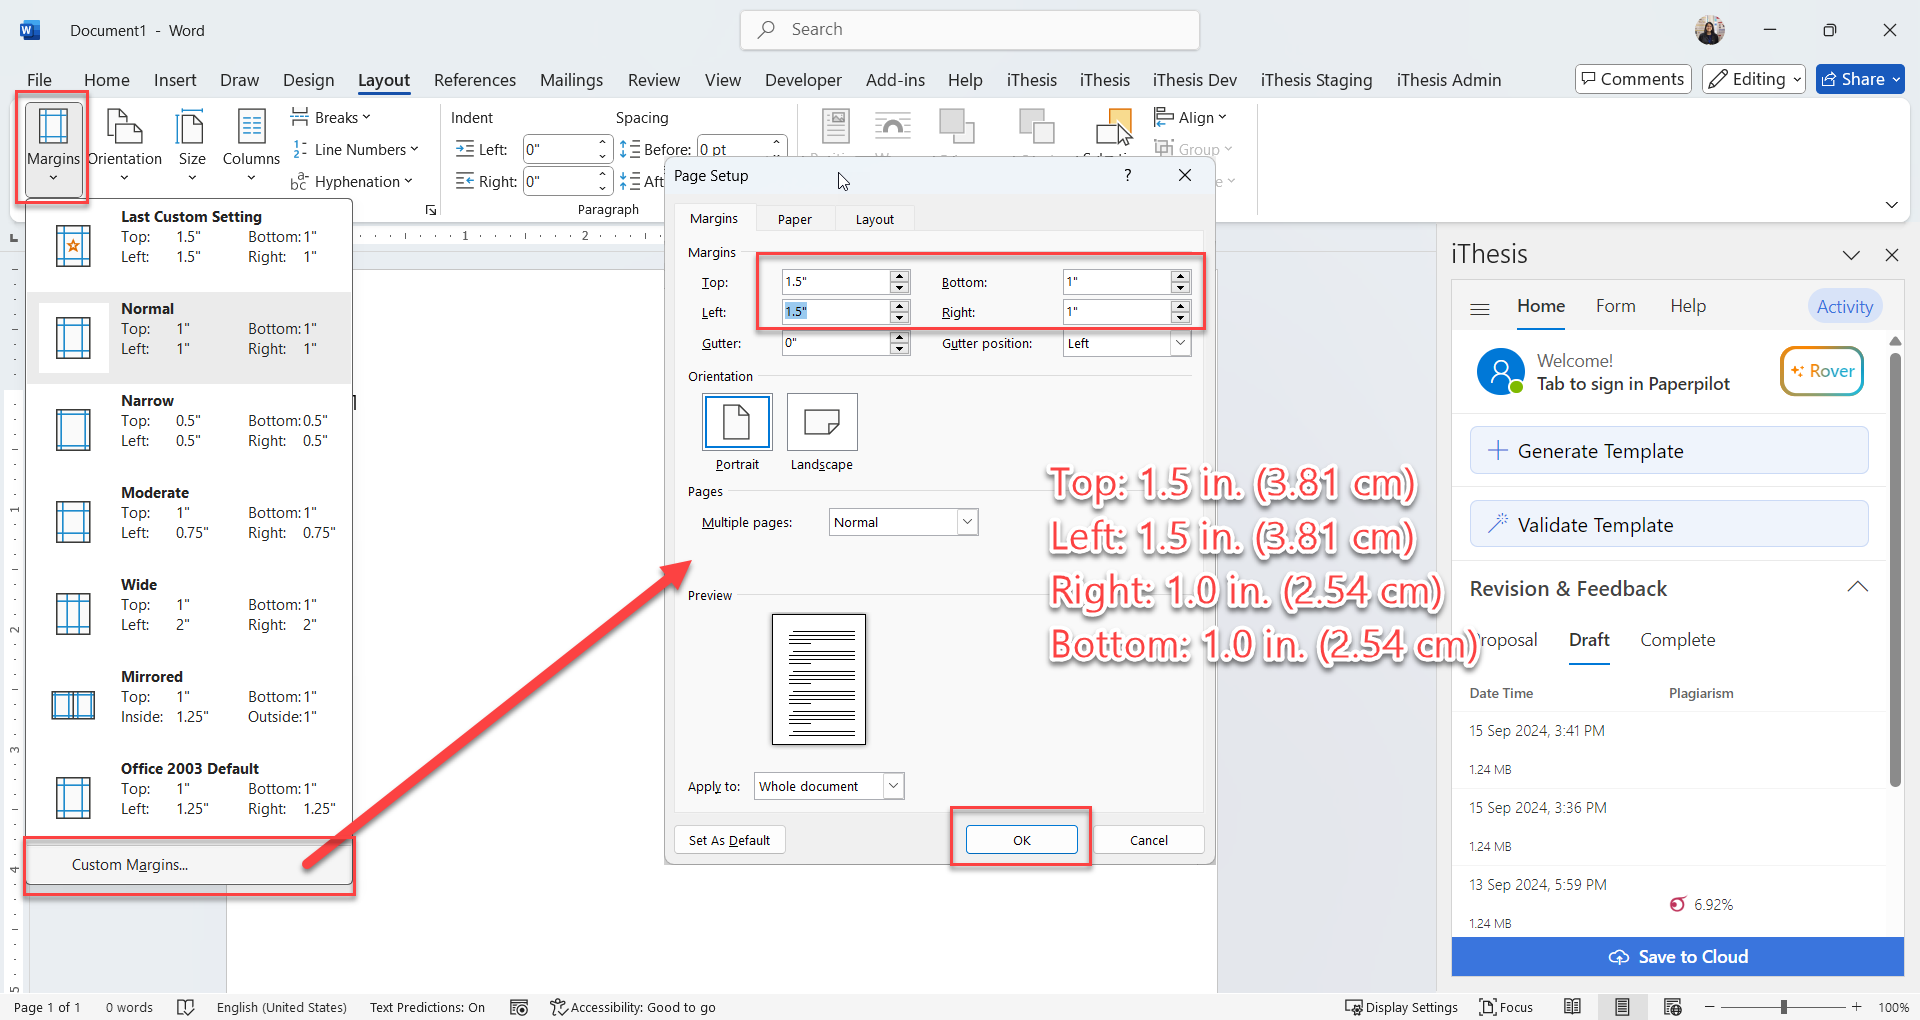Switch to the Paper tab in Page Setup
This screenshot has height=1020, width=1920.
pyautogui.click(x=795, y=219)
